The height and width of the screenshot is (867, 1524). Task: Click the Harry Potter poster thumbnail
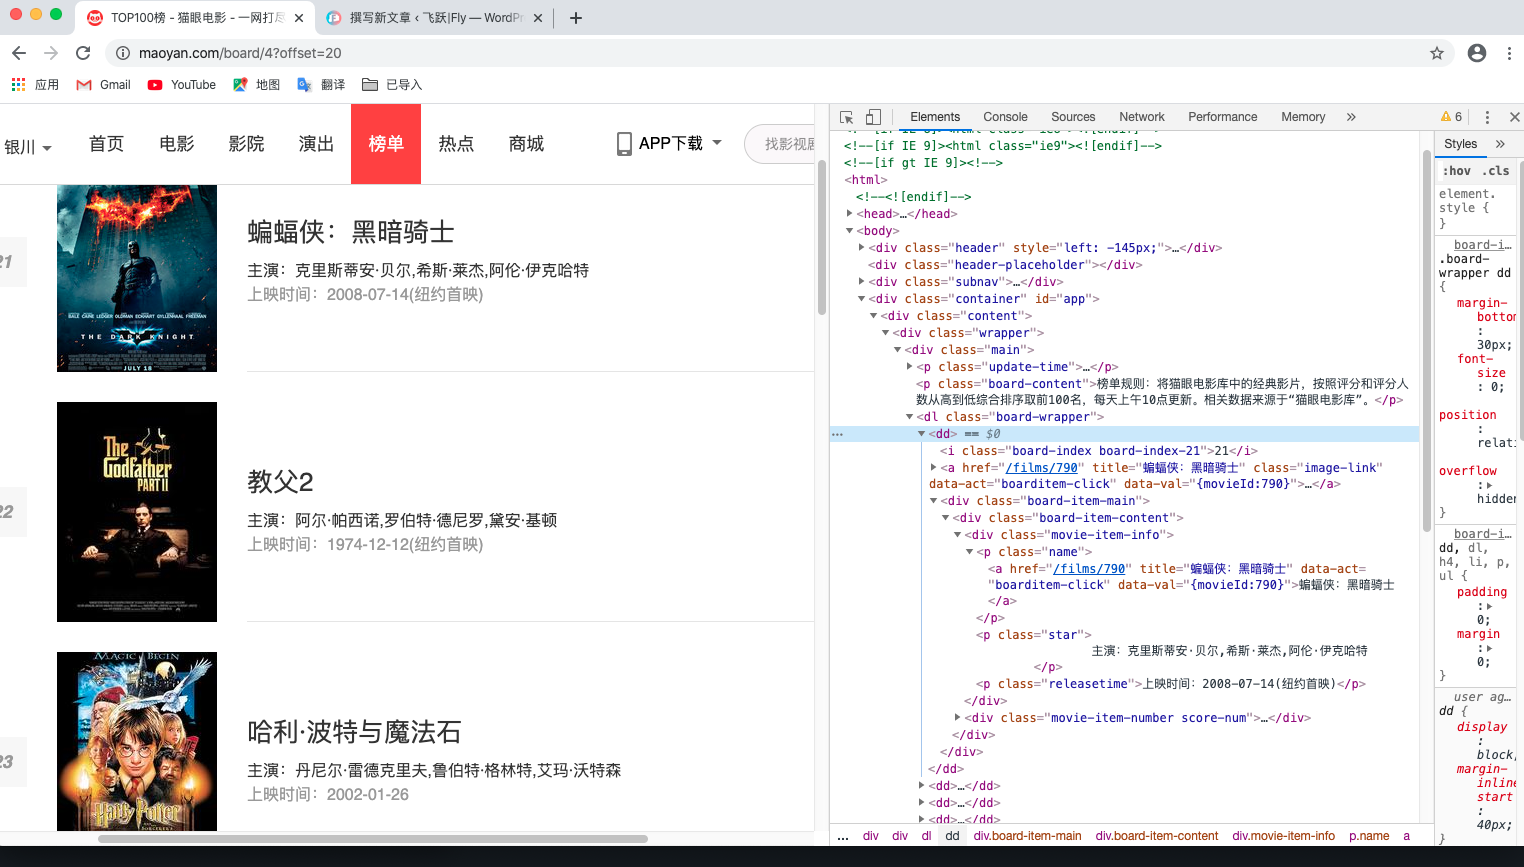[x=137, y=741]
